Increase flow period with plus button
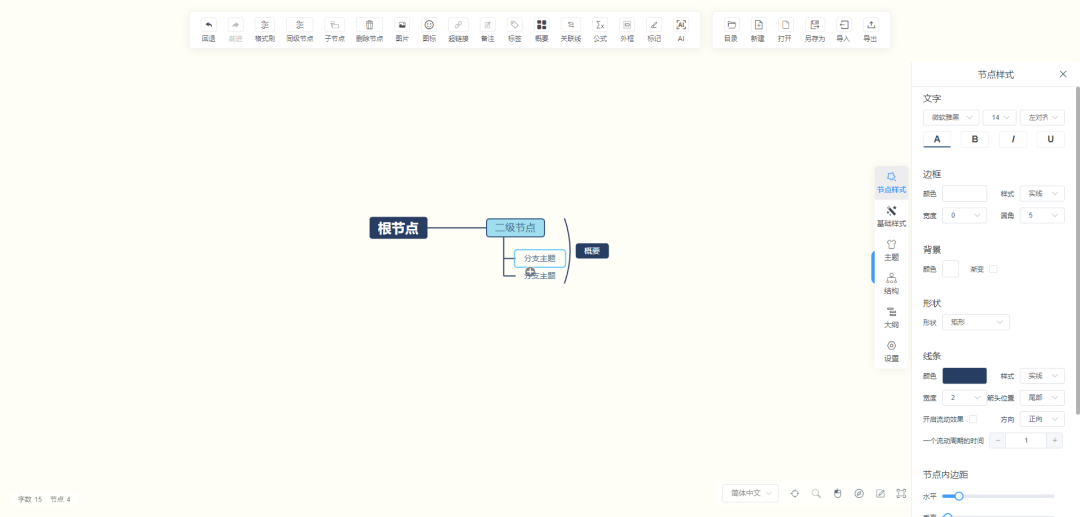This screenshot has height=517, width=1080. [x=1054, y=441]
